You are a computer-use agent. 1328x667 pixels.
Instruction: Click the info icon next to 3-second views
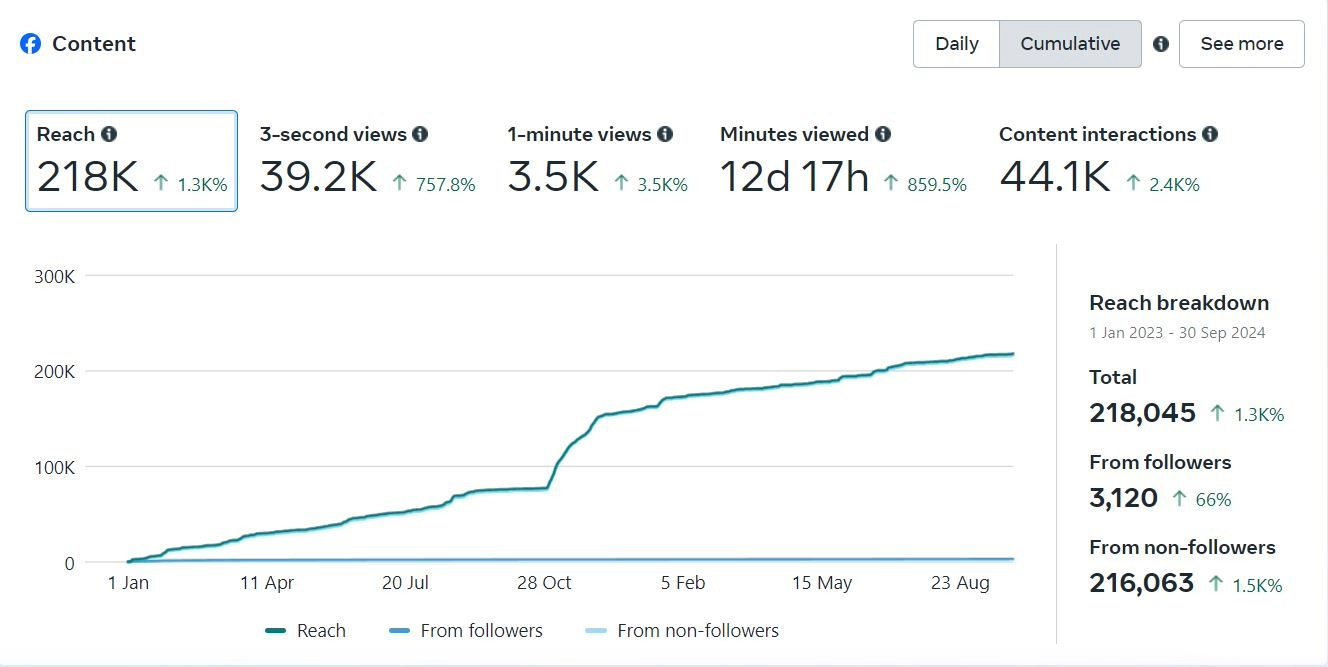click(420, 134)
